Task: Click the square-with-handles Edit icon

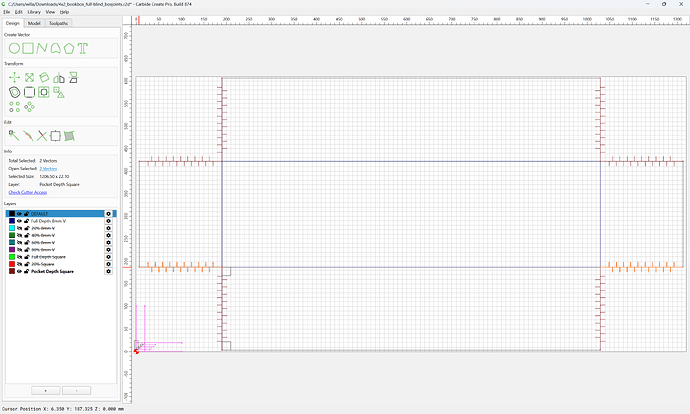Action: pos(55,136)
